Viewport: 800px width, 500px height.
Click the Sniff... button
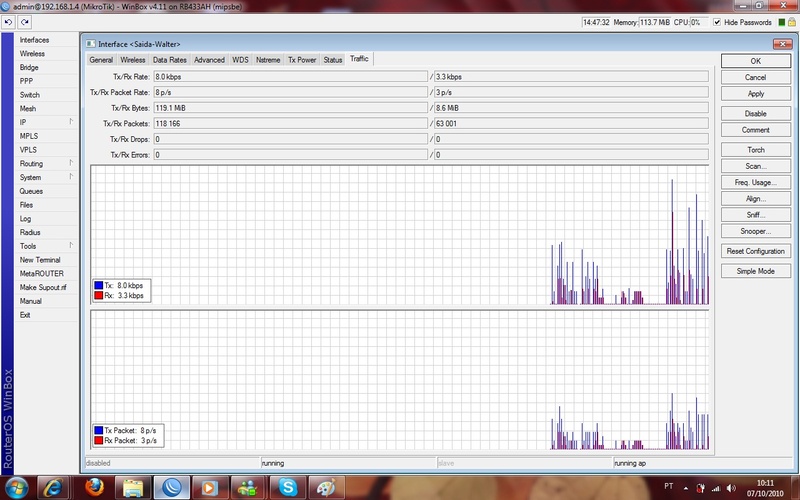(756, 215)
